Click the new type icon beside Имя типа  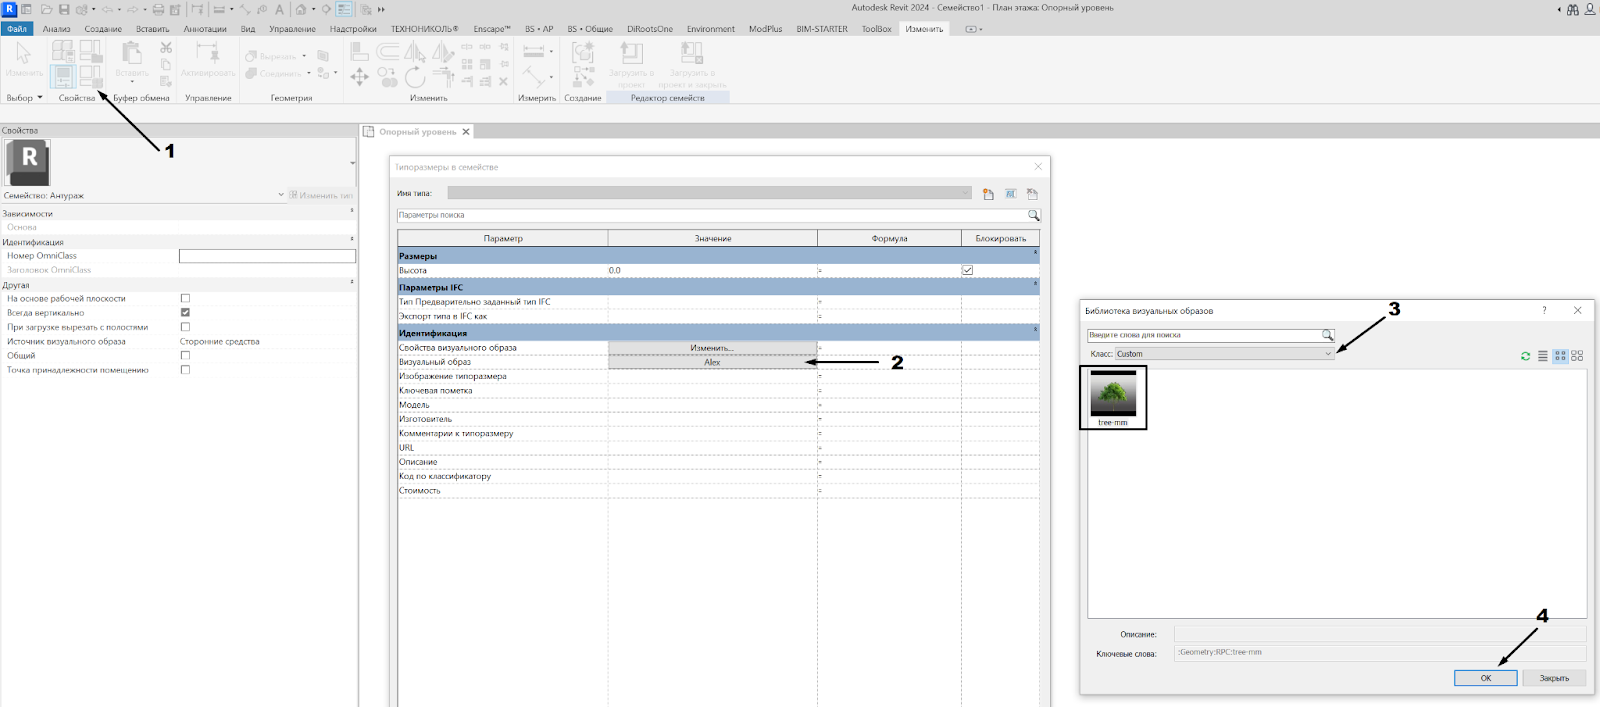click(988, 194)
